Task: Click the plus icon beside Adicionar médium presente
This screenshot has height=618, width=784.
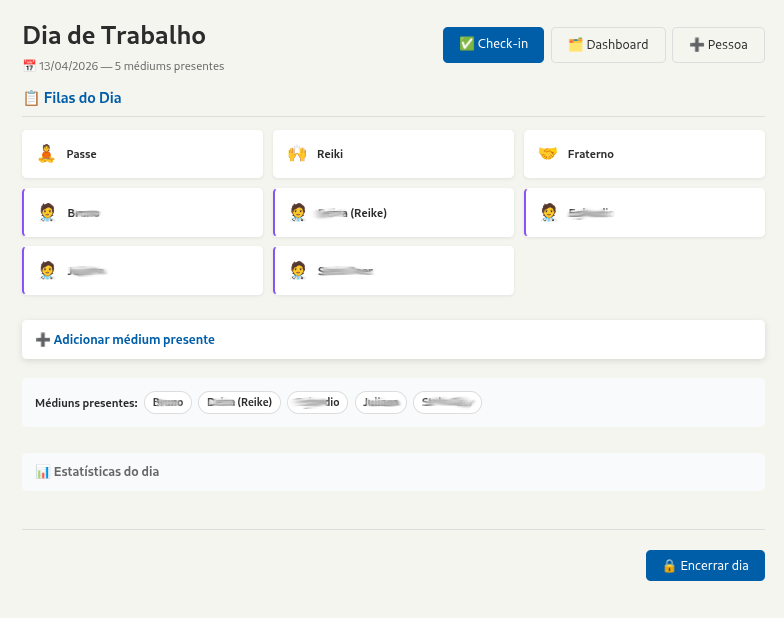Action: [x=43, y=340]
